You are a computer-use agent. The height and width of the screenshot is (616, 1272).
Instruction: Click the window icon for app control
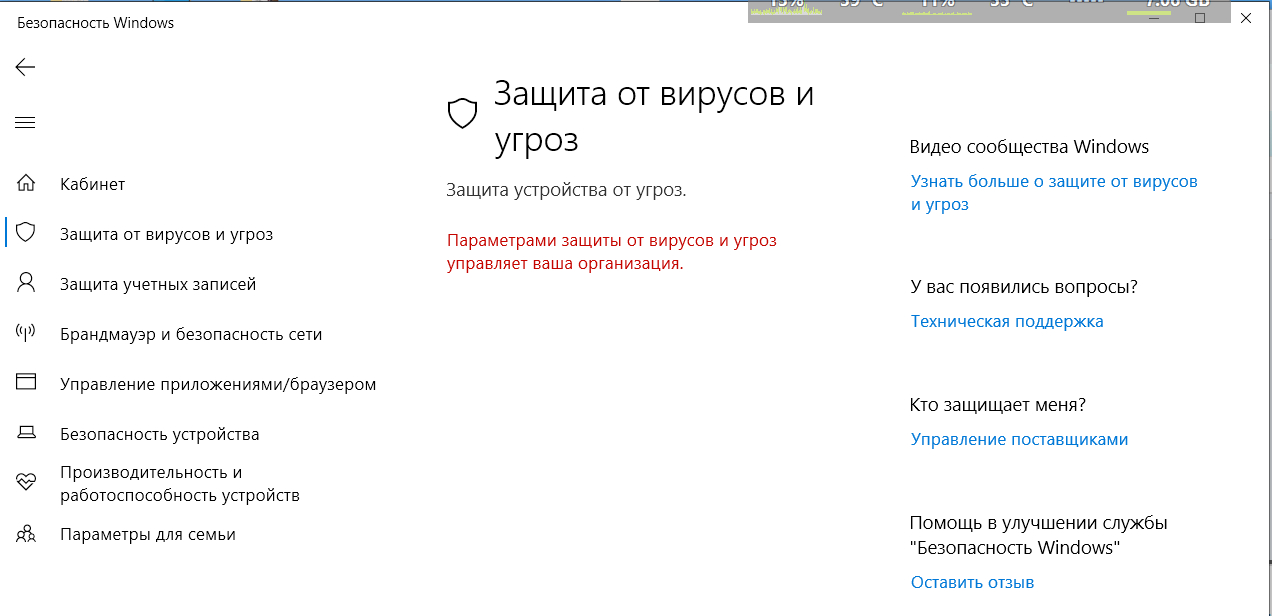coord(26,382)
